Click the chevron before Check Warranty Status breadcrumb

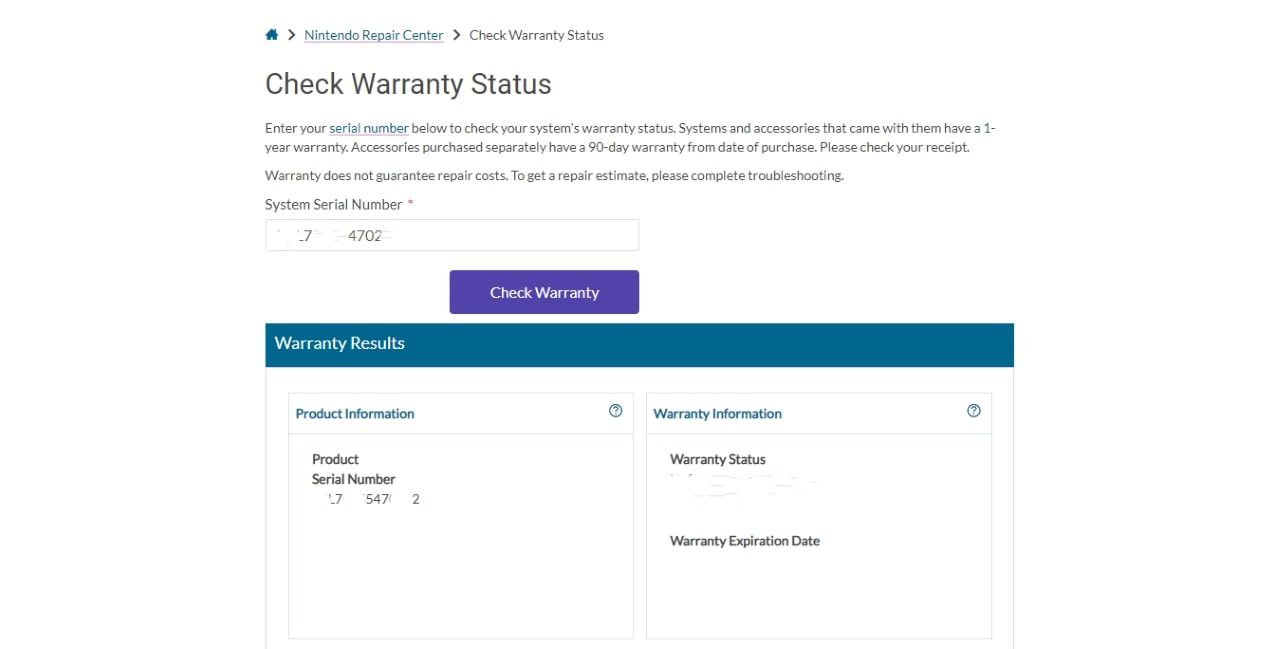[457, 35]
